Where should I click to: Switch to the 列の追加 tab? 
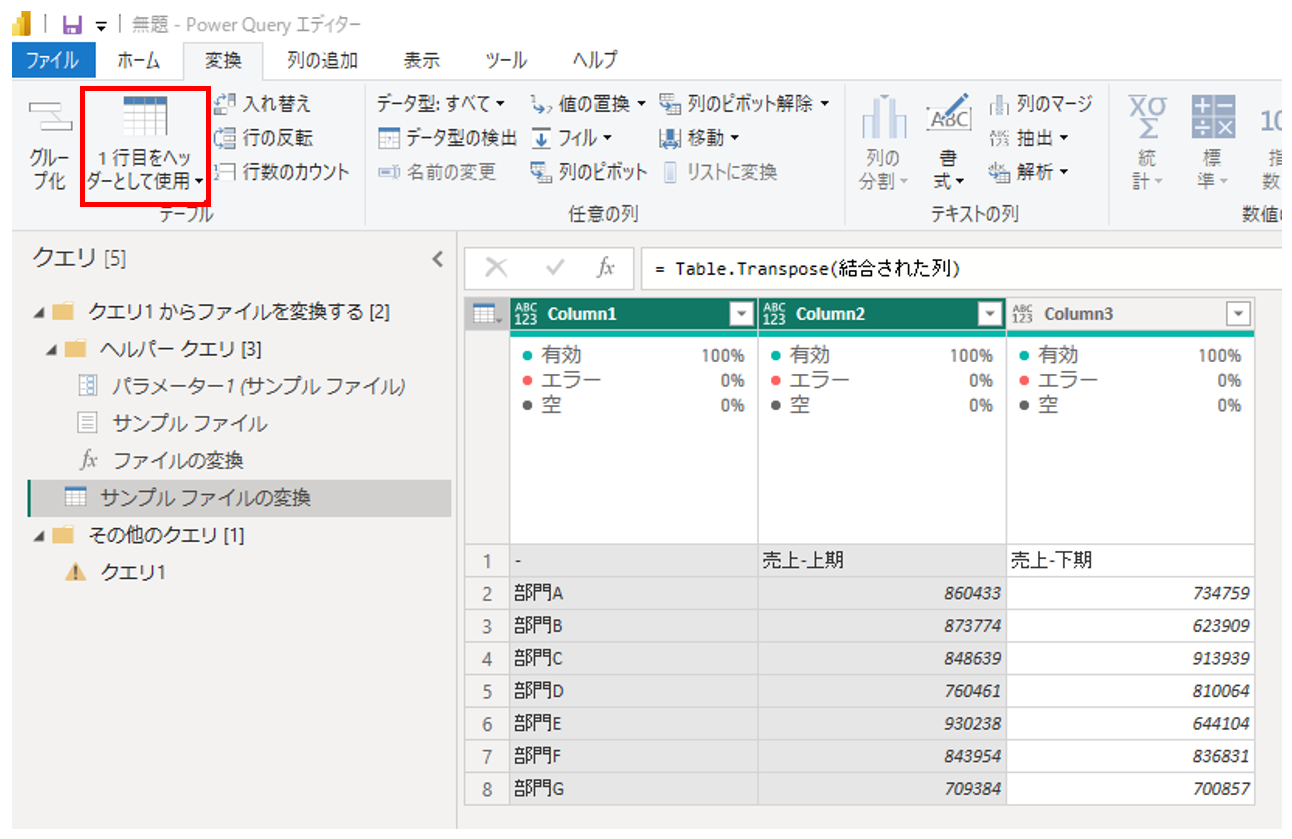[x=322, y=60]
